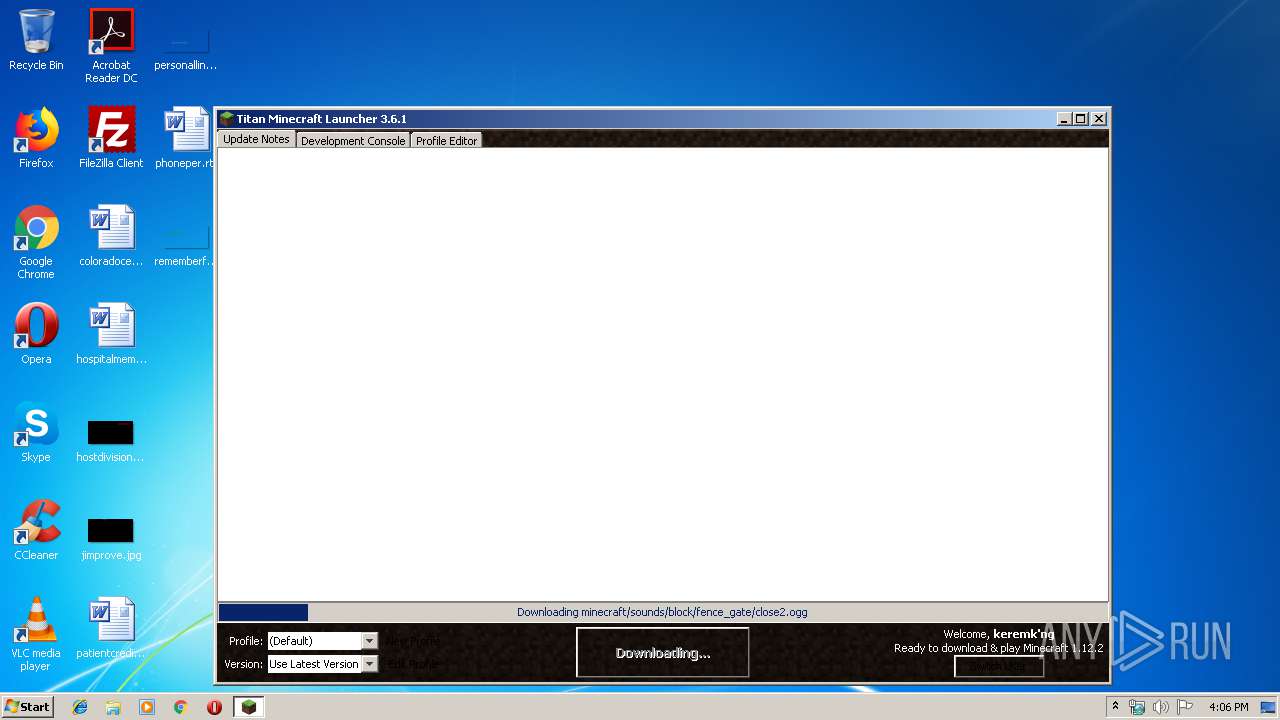Select the coloradoce... Word document
This screenshot has height=720, width=1280.
111,236
